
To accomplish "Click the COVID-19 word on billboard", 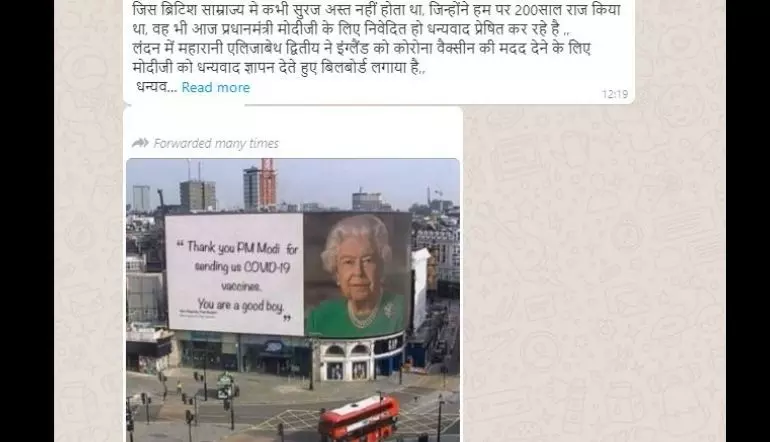I will [x=267, y=267].
